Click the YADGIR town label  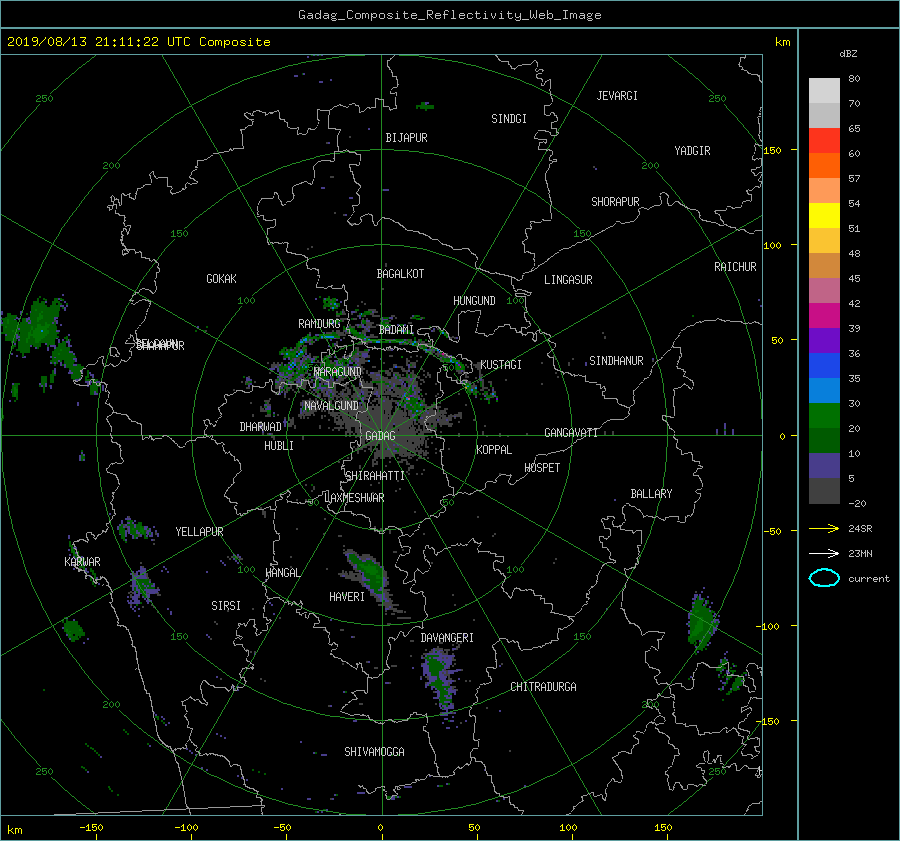point(692,151)
